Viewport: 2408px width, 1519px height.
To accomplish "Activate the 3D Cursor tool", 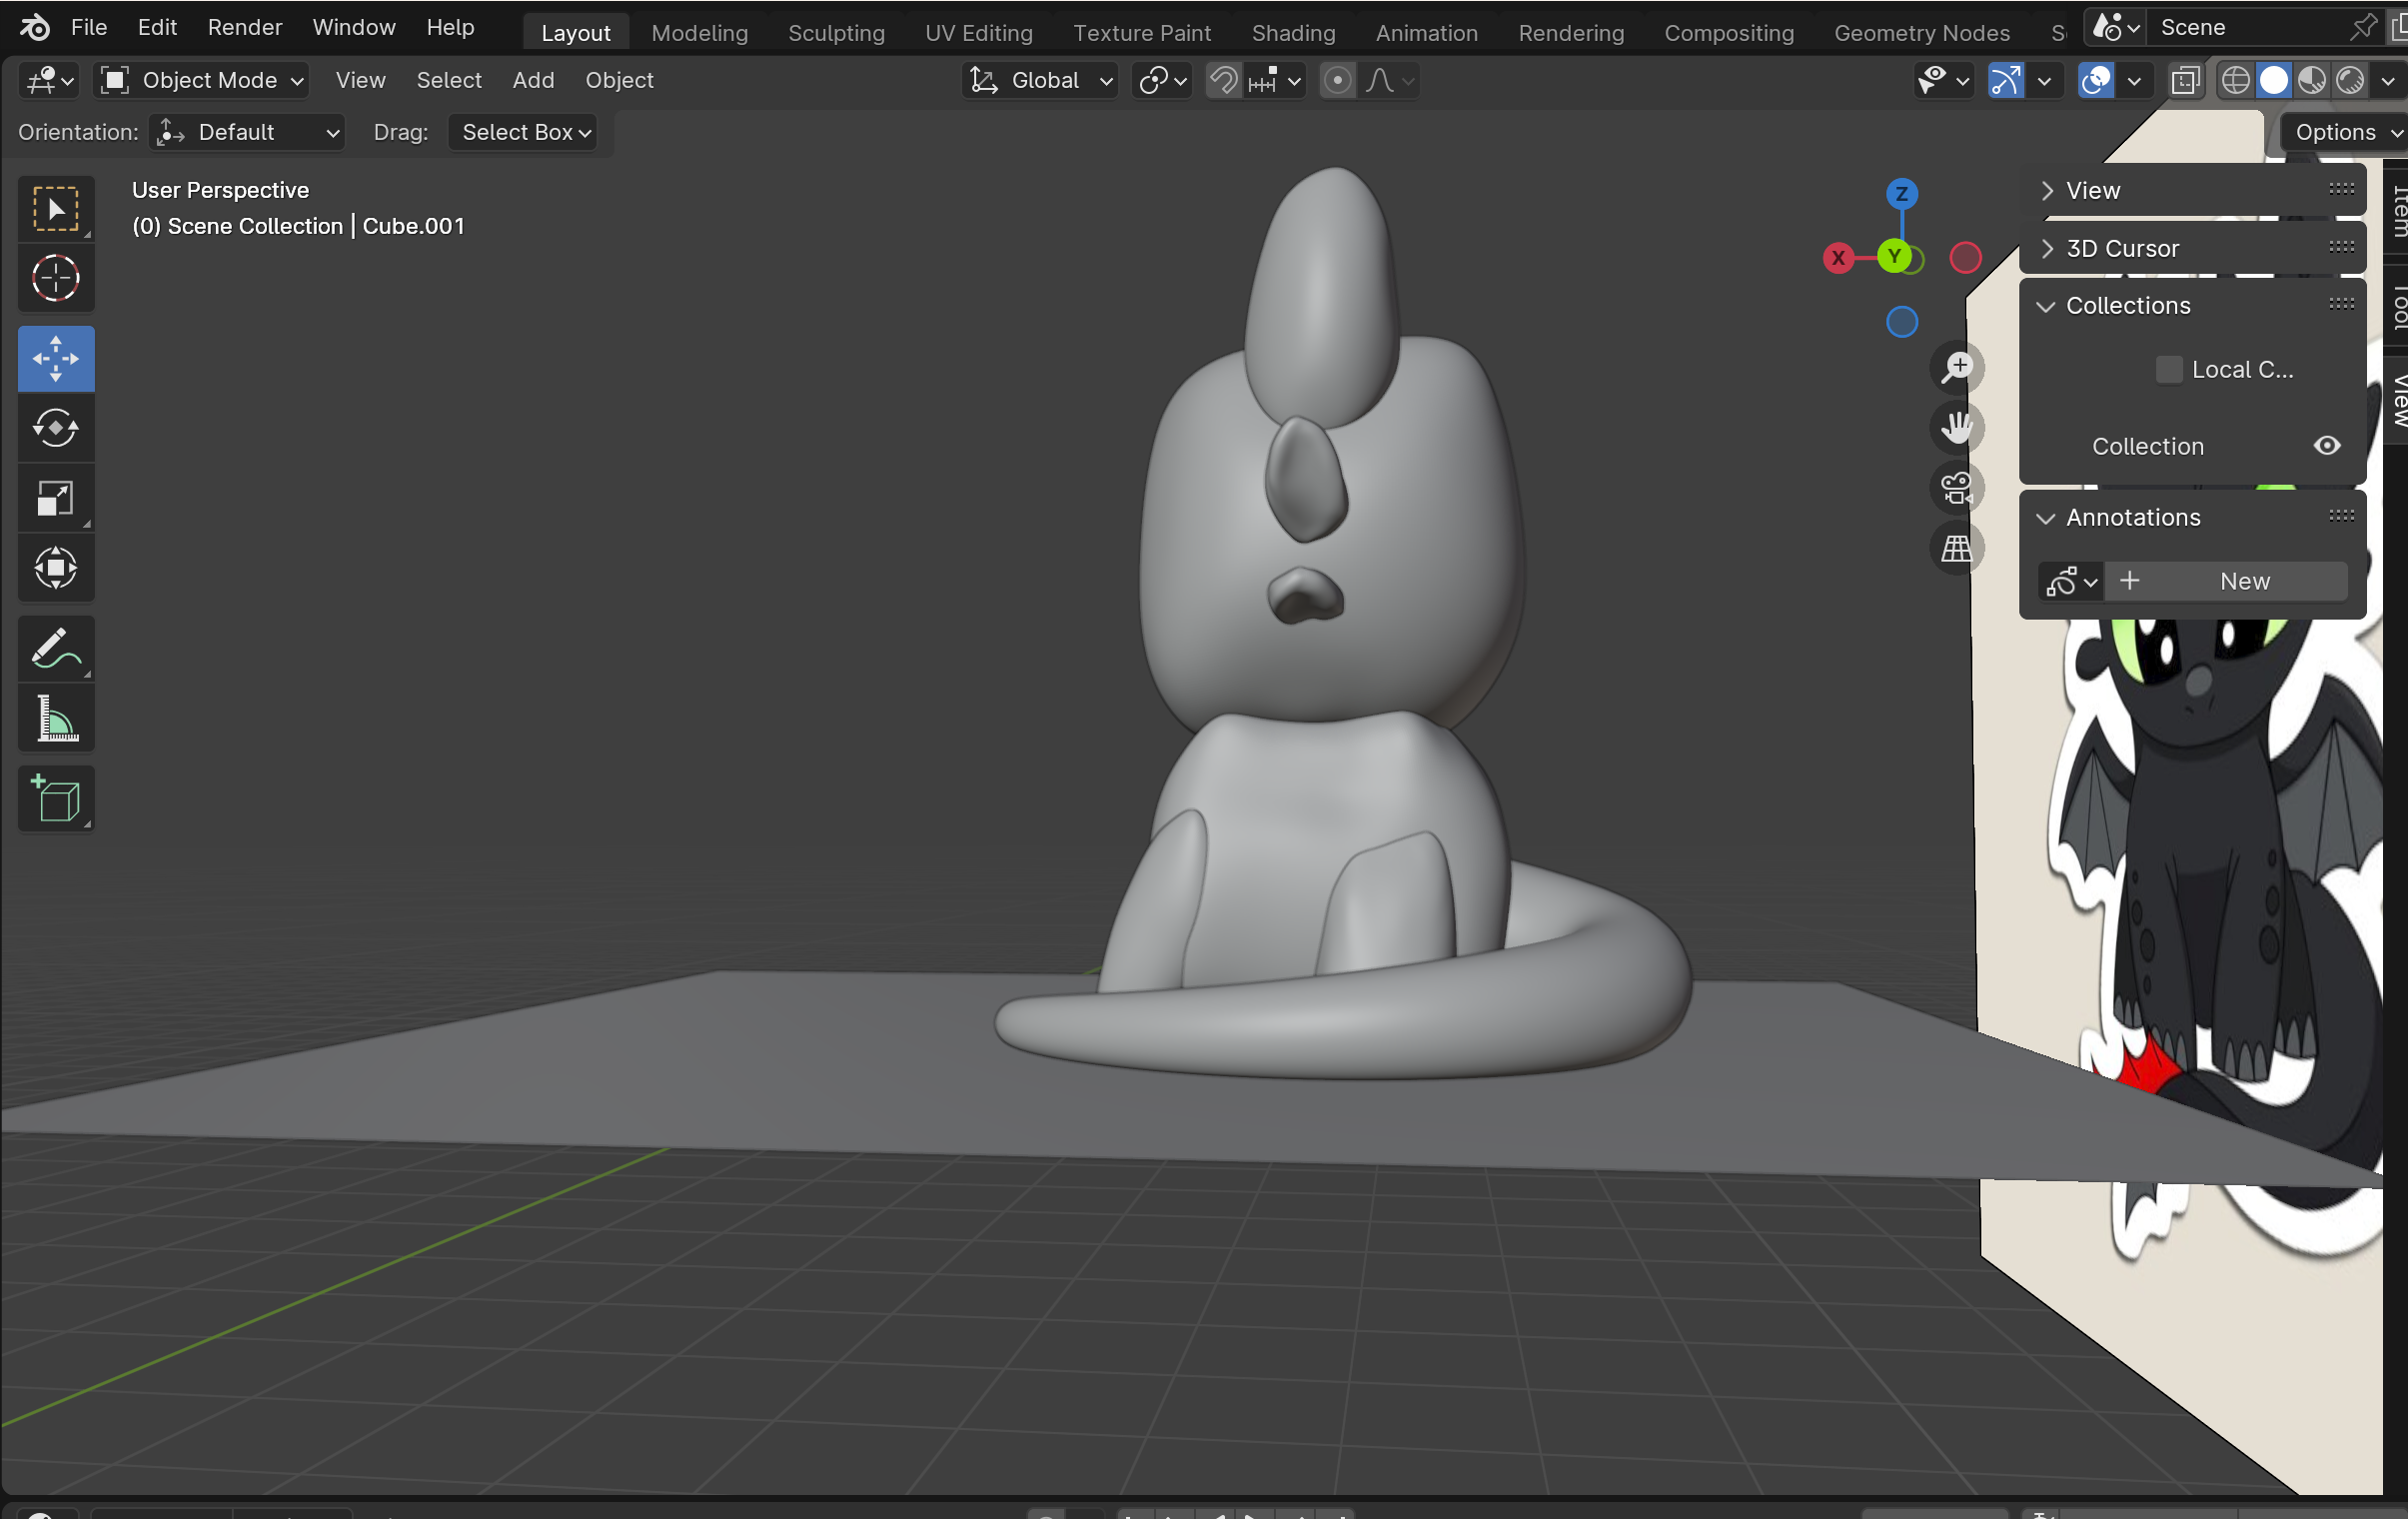I will tap(56, 278).
